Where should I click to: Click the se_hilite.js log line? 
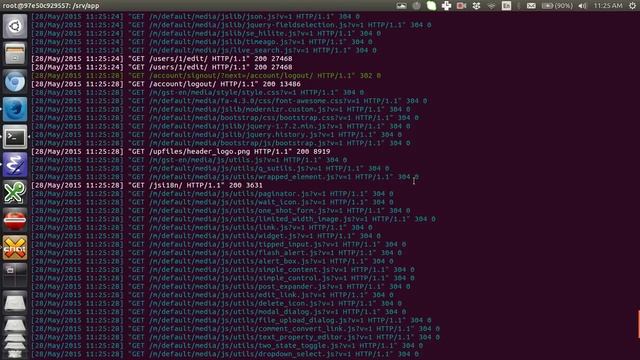206,33
